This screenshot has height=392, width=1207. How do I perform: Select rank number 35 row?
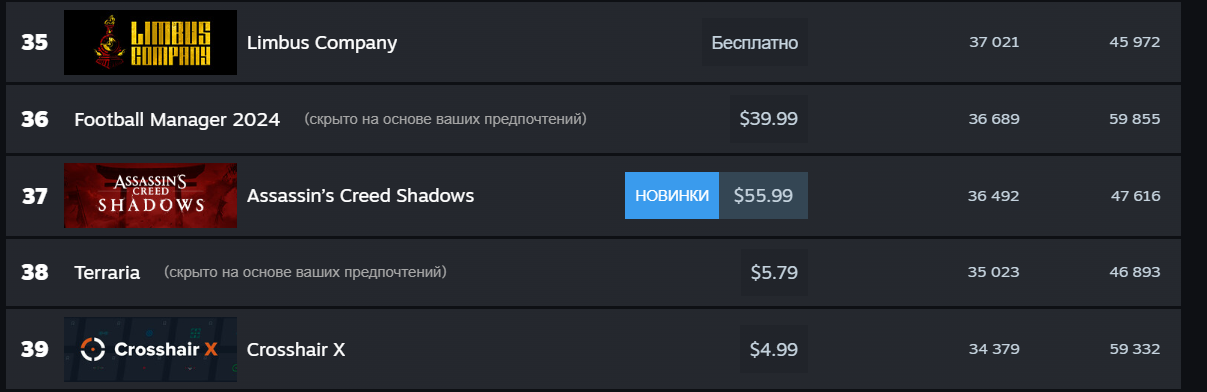(593, 43)
